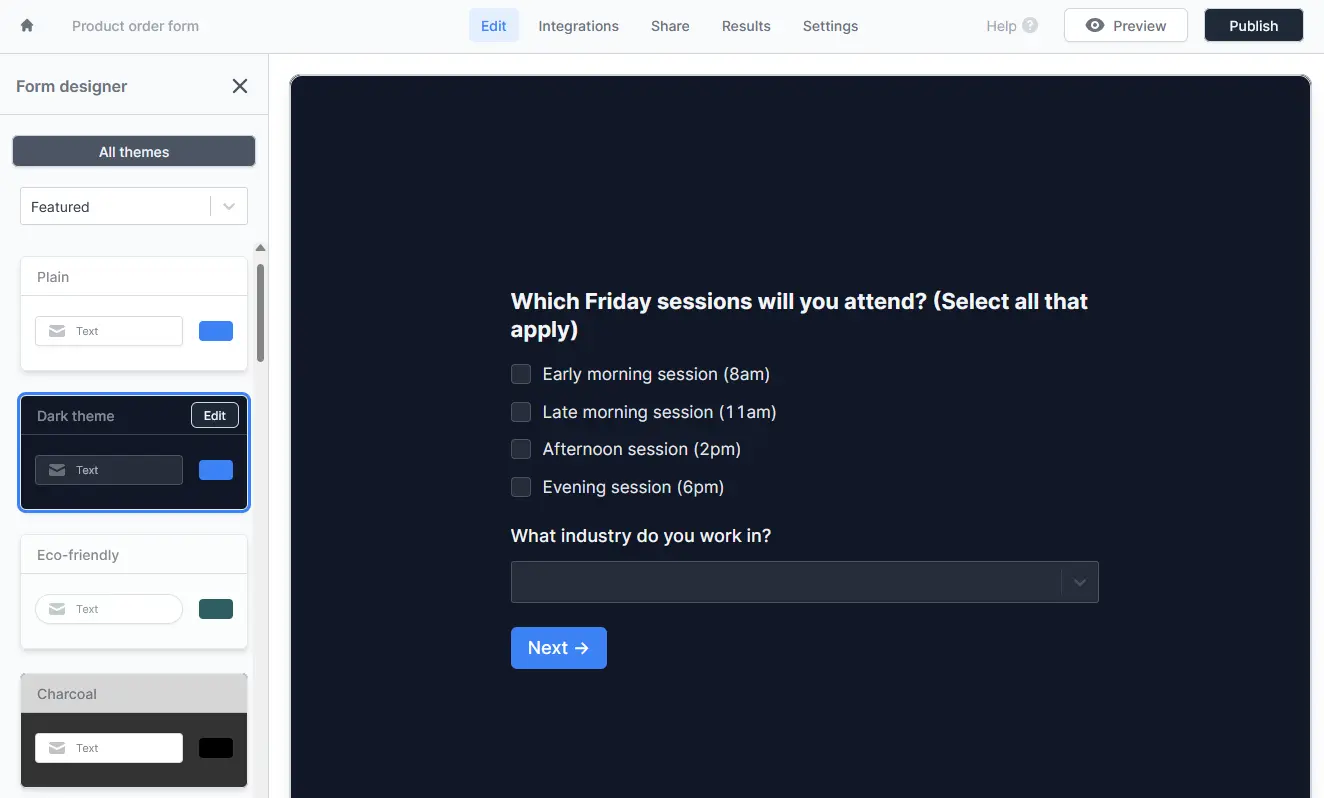Image resolution: width=1324 pixels, height=798 pixels.
Task: Click the Next arrow button
Action: point(559,648)
